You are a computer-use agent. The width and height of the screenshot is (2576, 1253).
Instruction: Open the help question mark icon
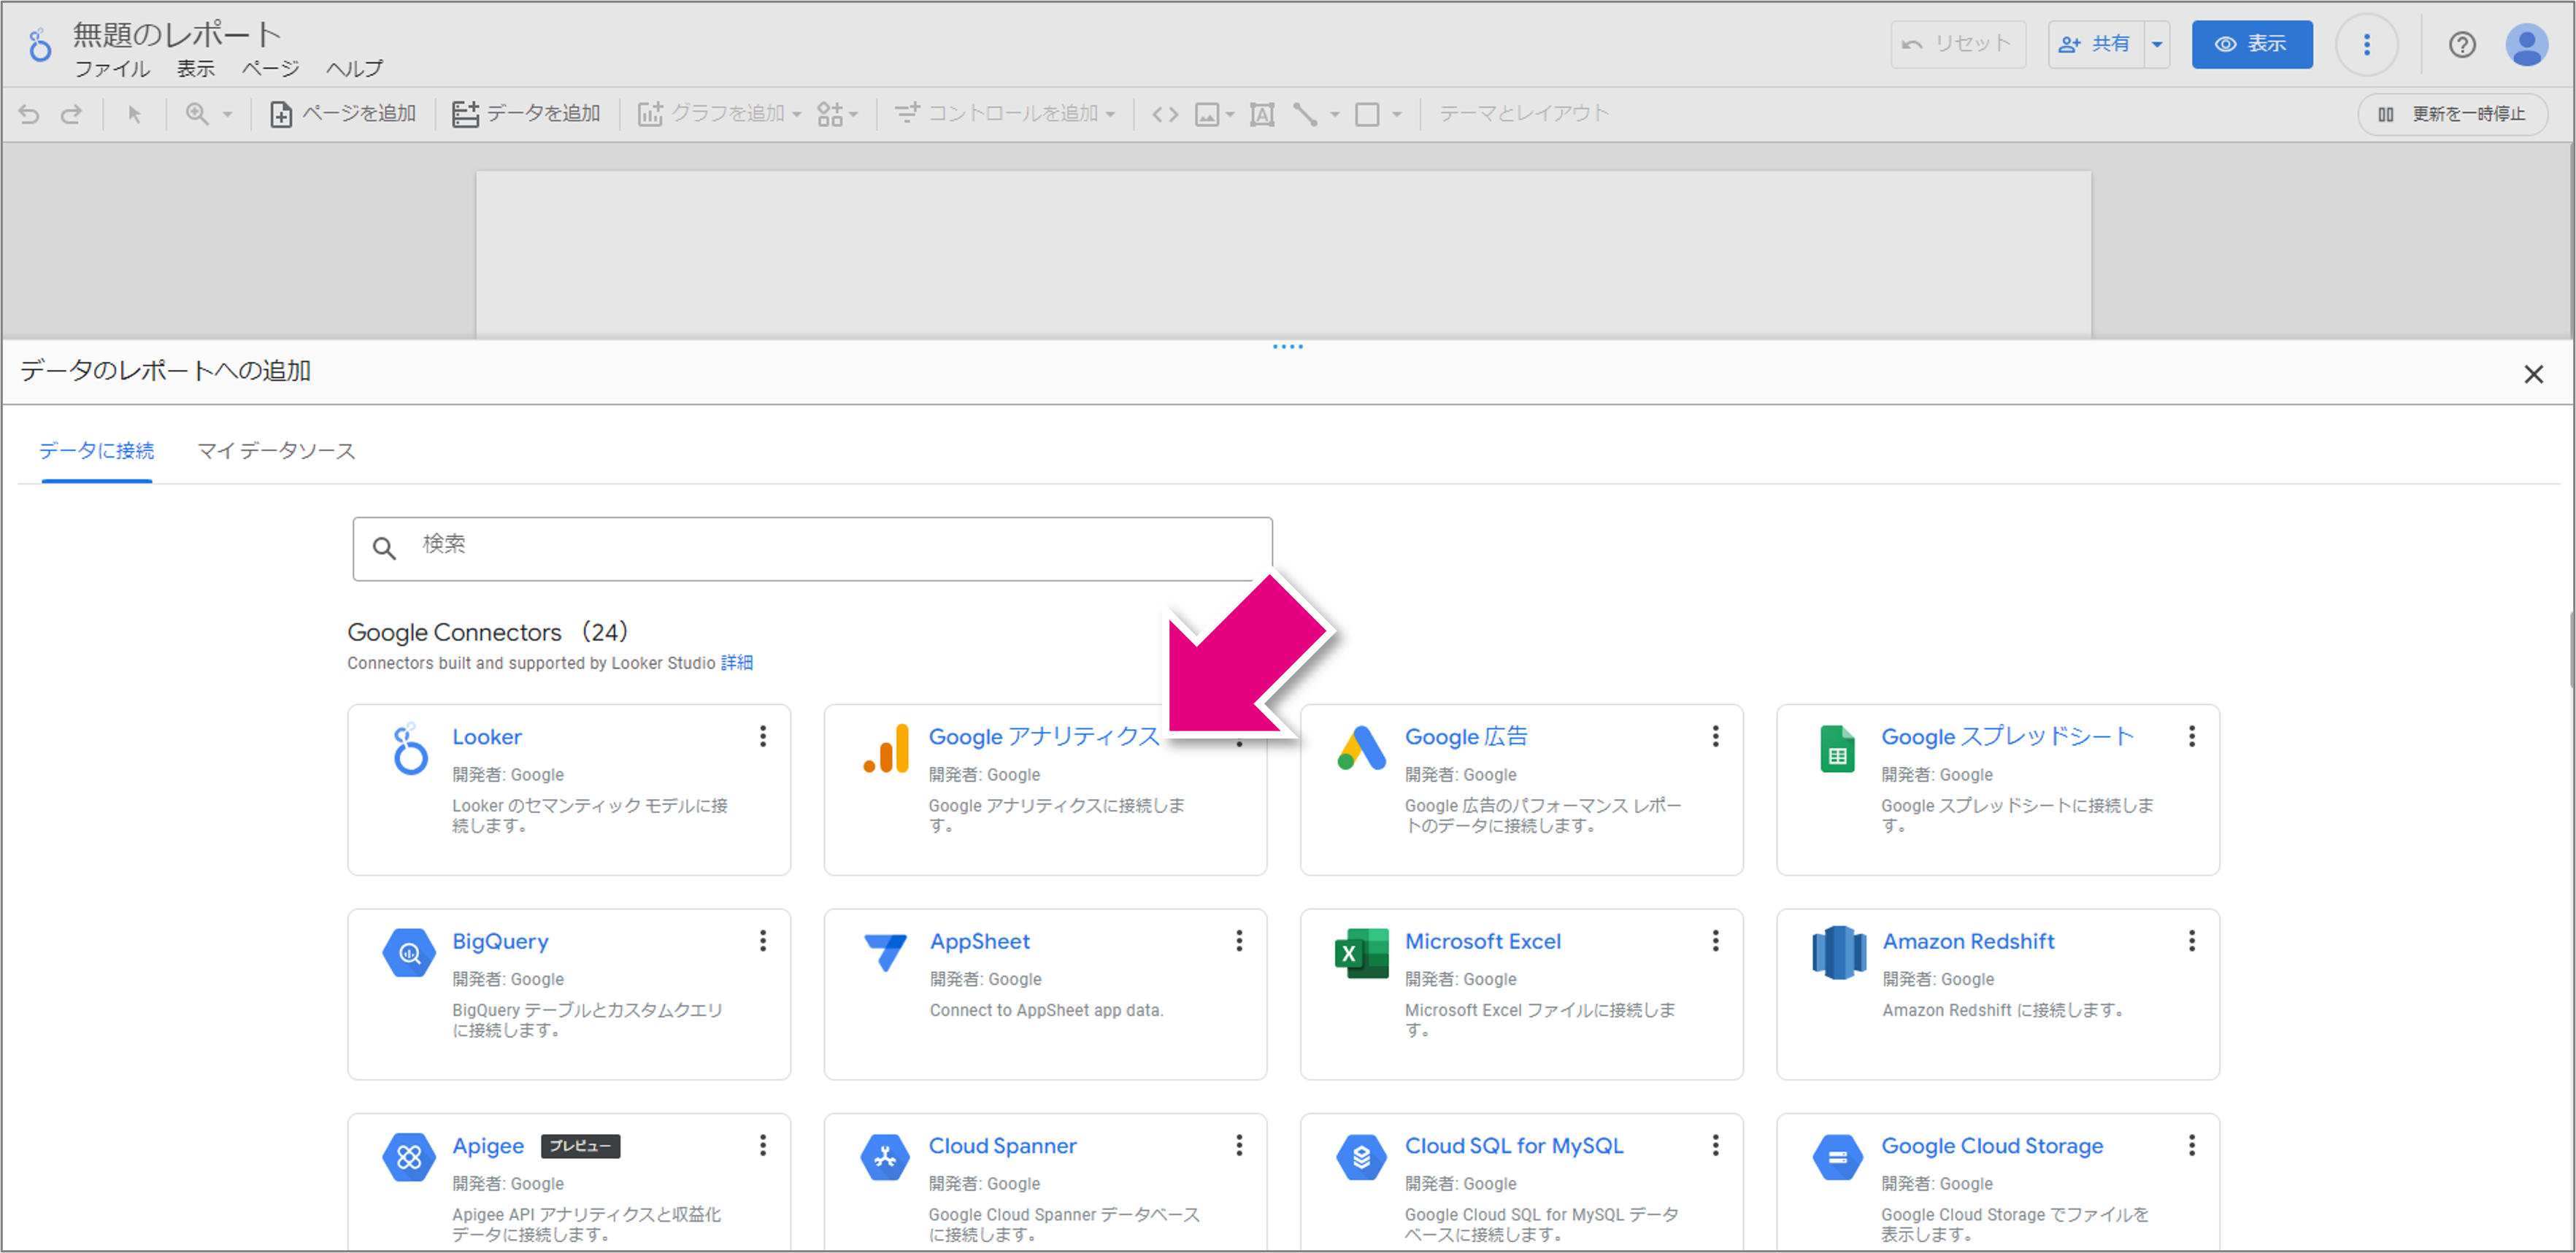point(2461,44)
